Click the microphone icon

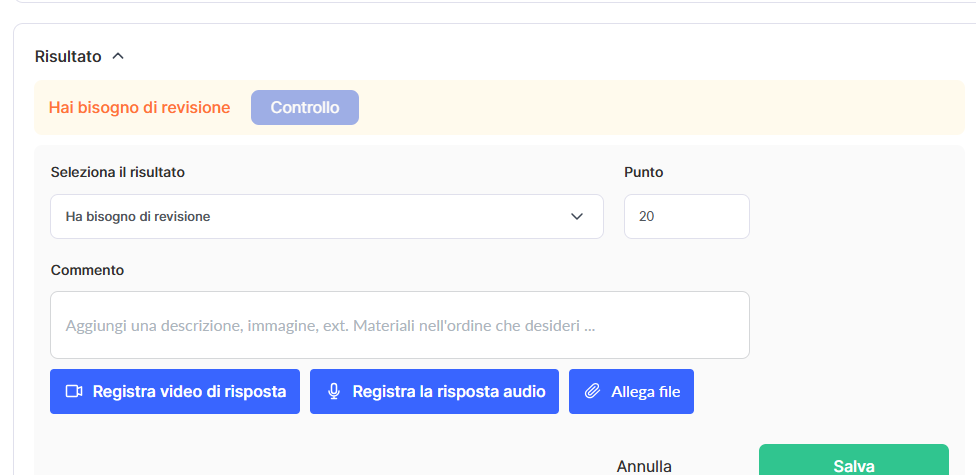pos(334,391)
